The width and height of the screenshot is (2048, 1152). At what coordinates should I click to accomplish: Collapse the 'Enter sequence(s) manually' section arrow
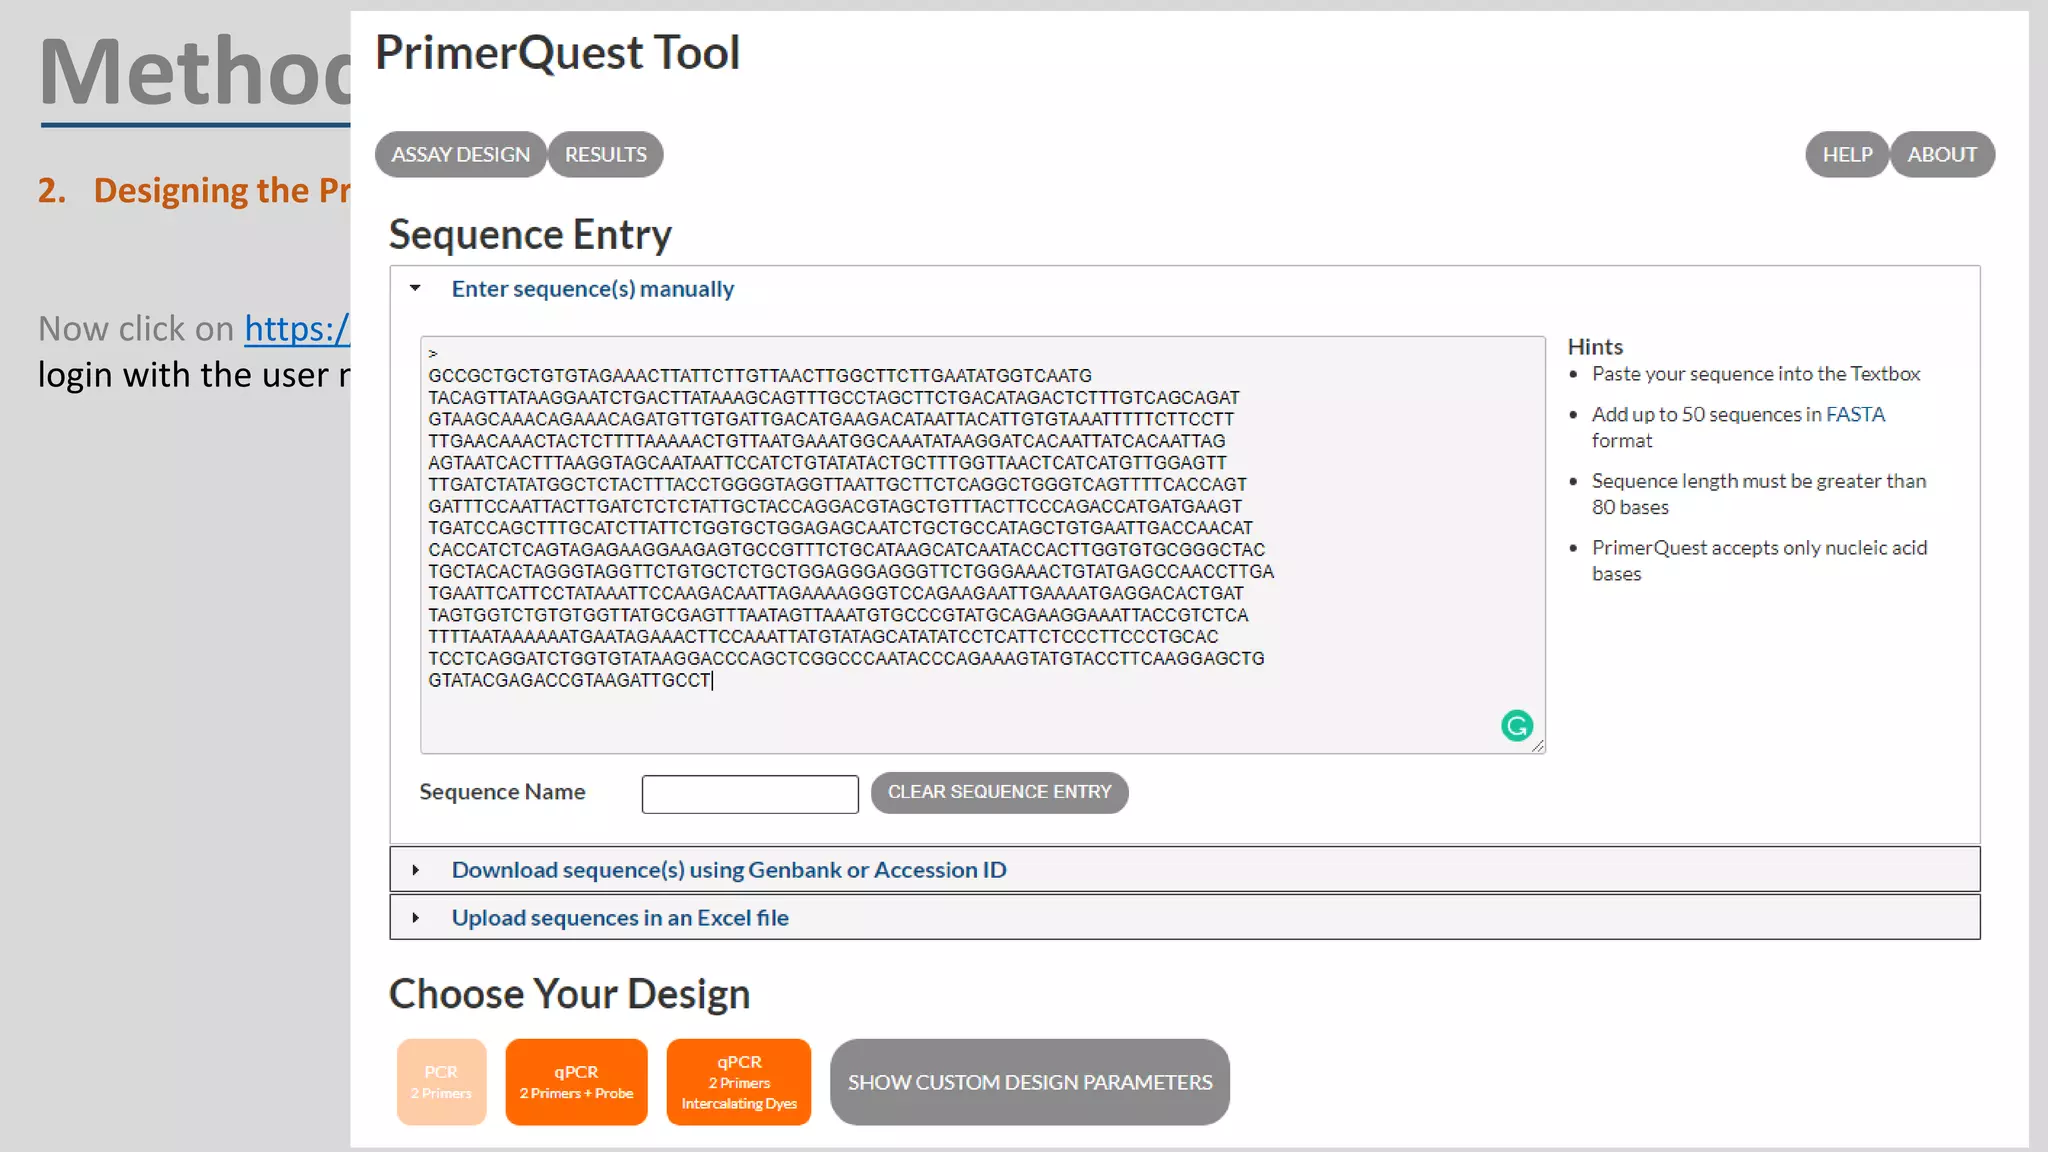(x=415, y=288)
